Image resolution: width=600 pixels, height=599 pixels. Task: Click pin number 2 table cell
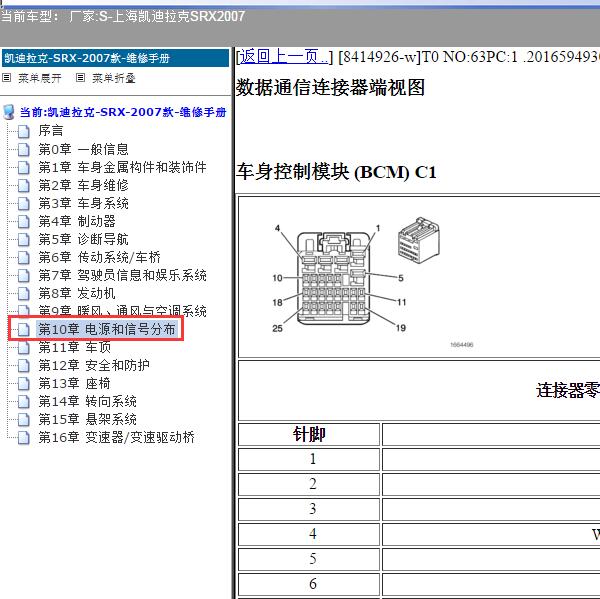click(309, 485)
